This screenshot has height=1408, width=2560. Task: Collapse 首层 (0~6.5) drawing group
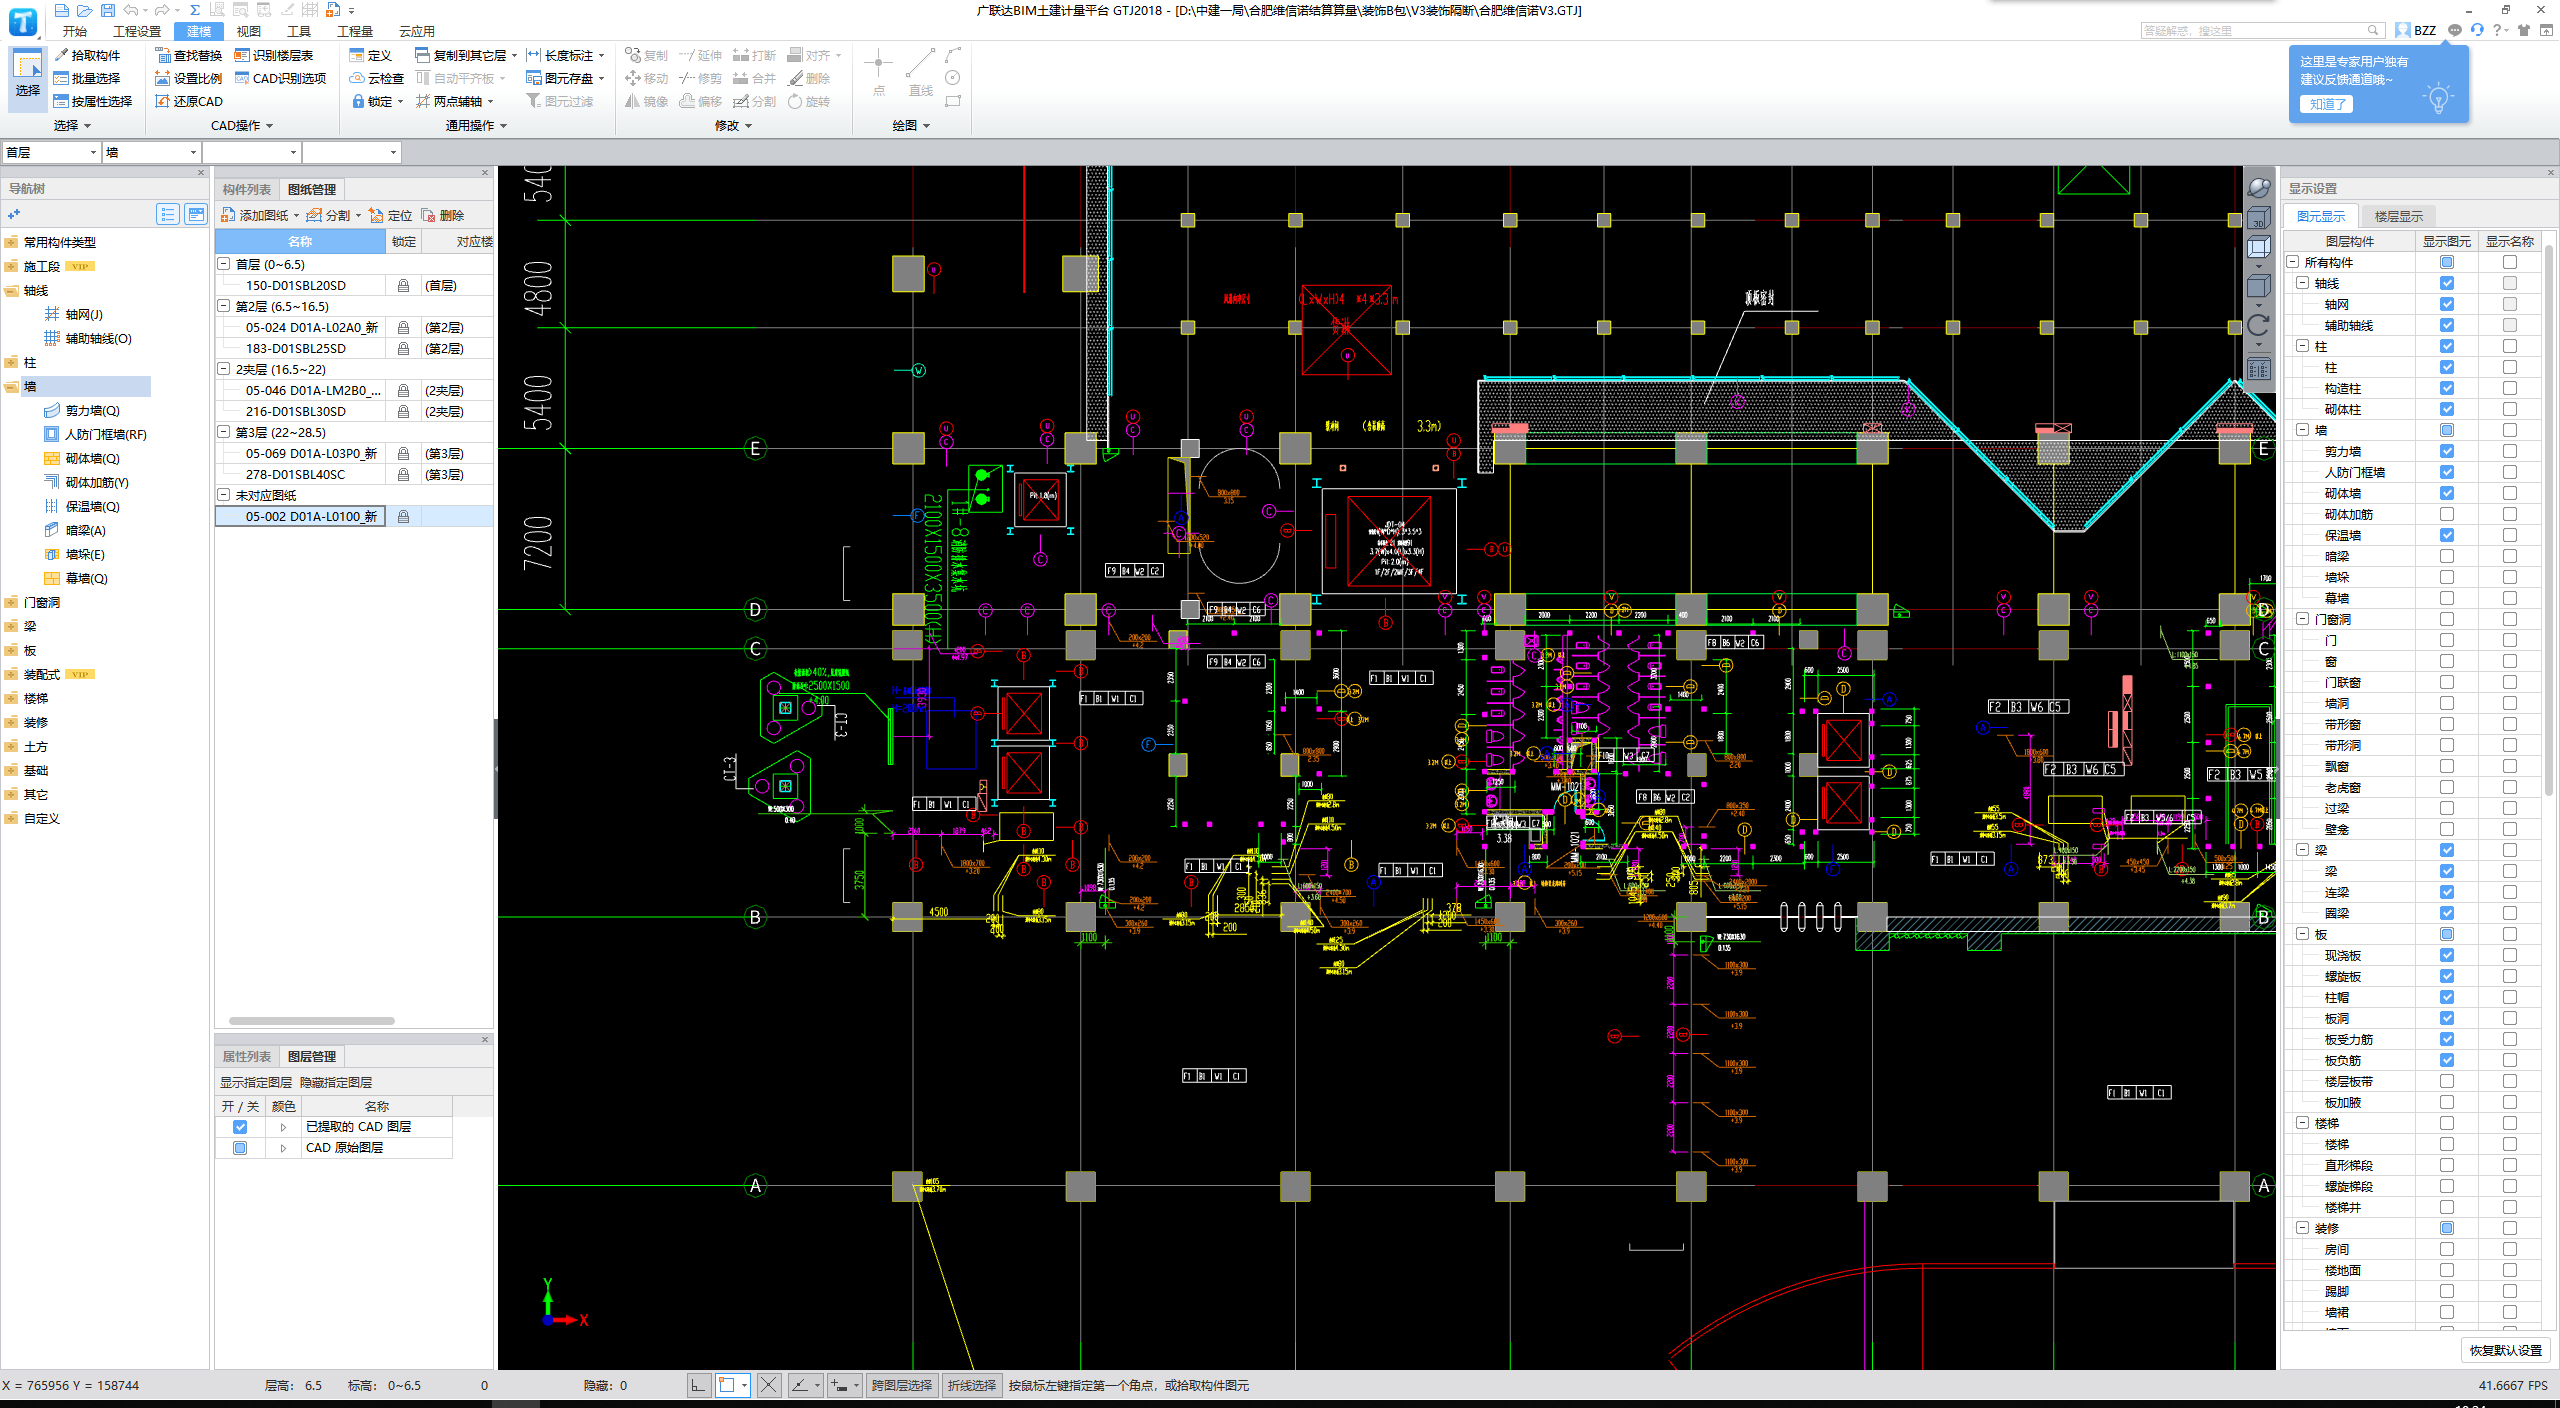pyautogui.click(x=224, y=264)
